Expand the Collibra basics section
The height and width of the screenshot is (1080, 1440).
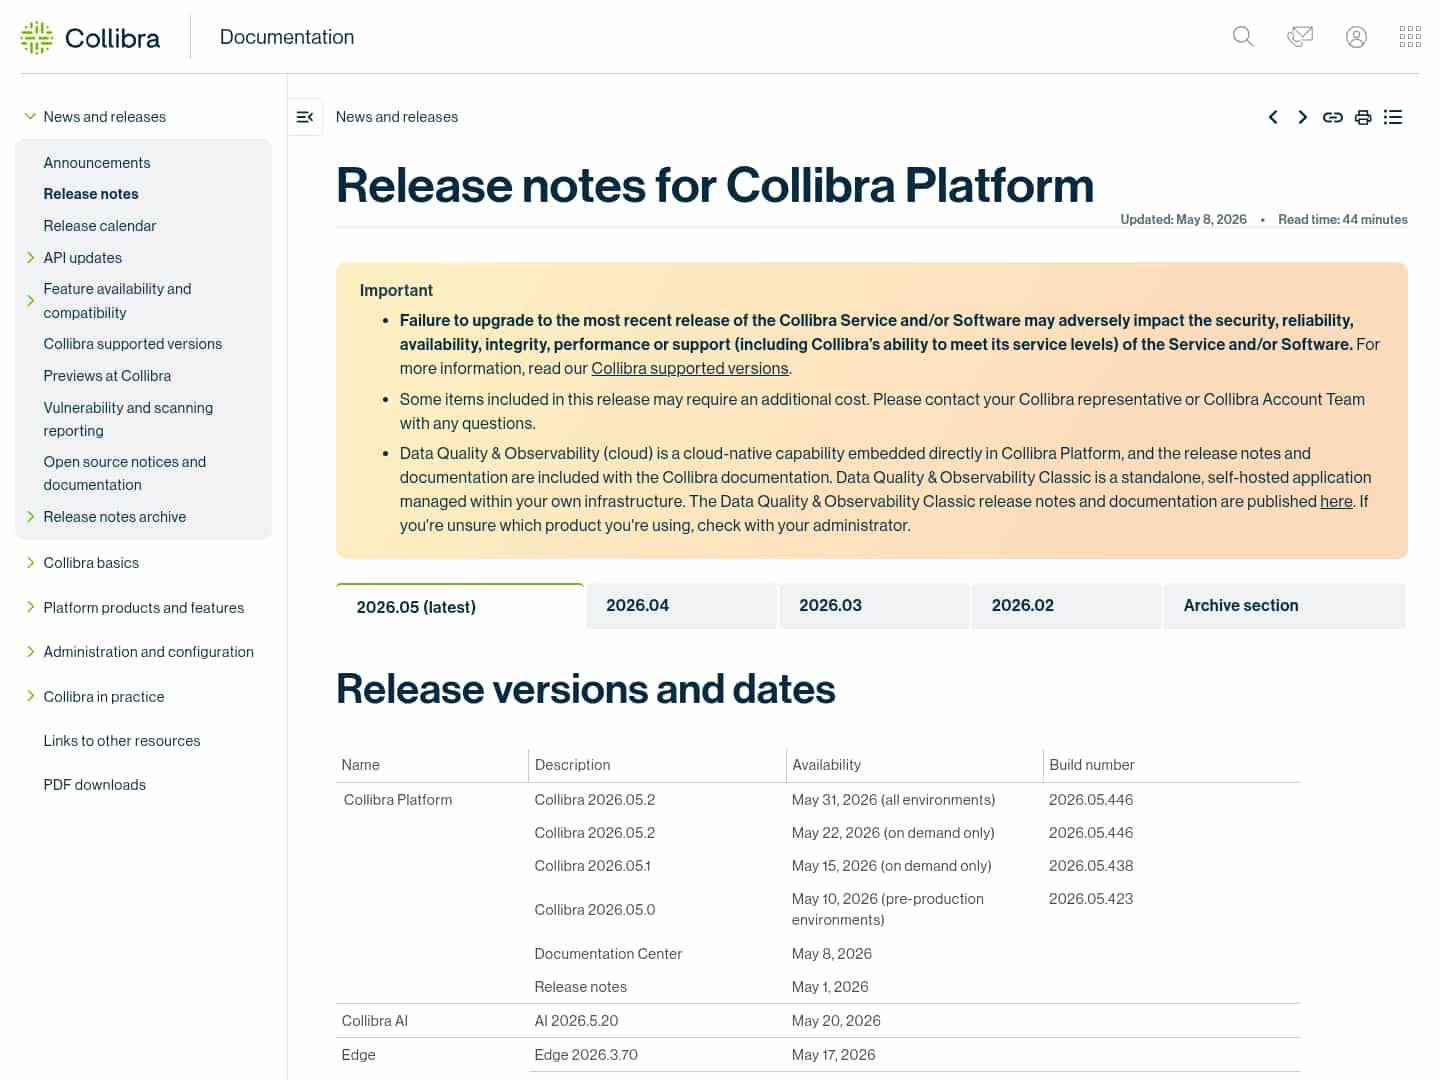click(30, 562)
